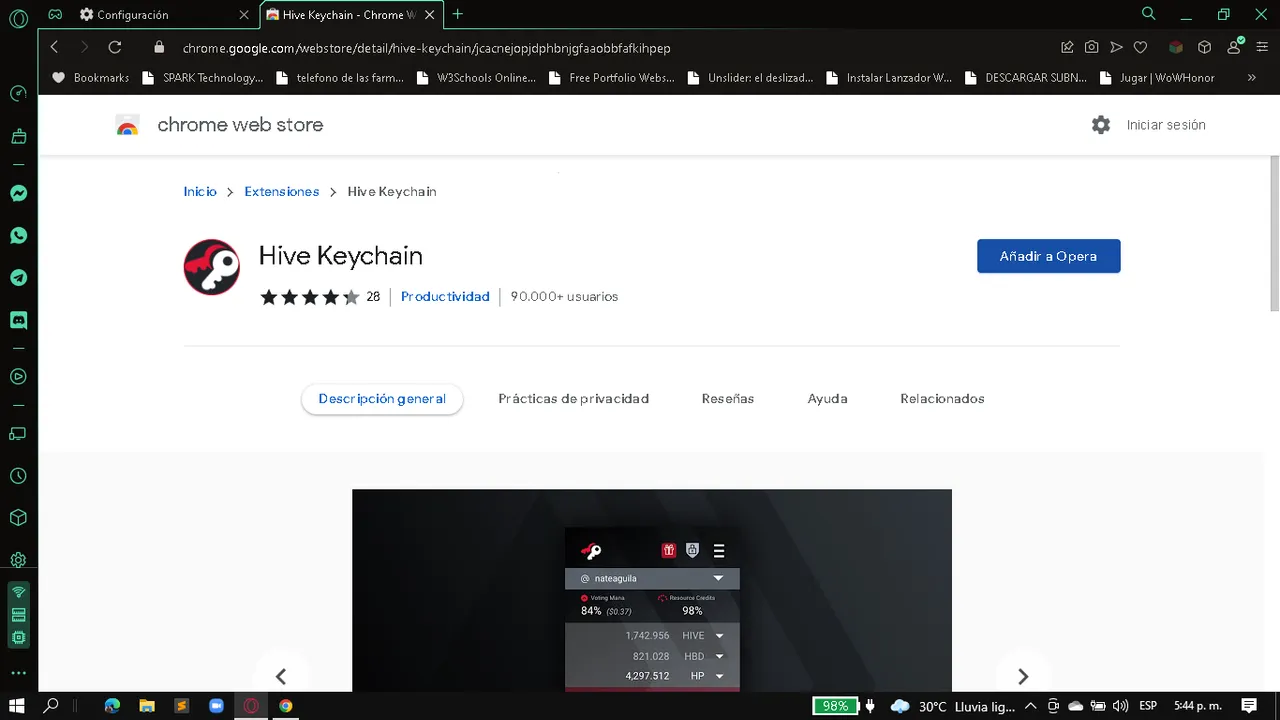Open the Windows Start button
Image resolution: width=1280 pixels, height=720 pixels.
click(x=17, y=706)
